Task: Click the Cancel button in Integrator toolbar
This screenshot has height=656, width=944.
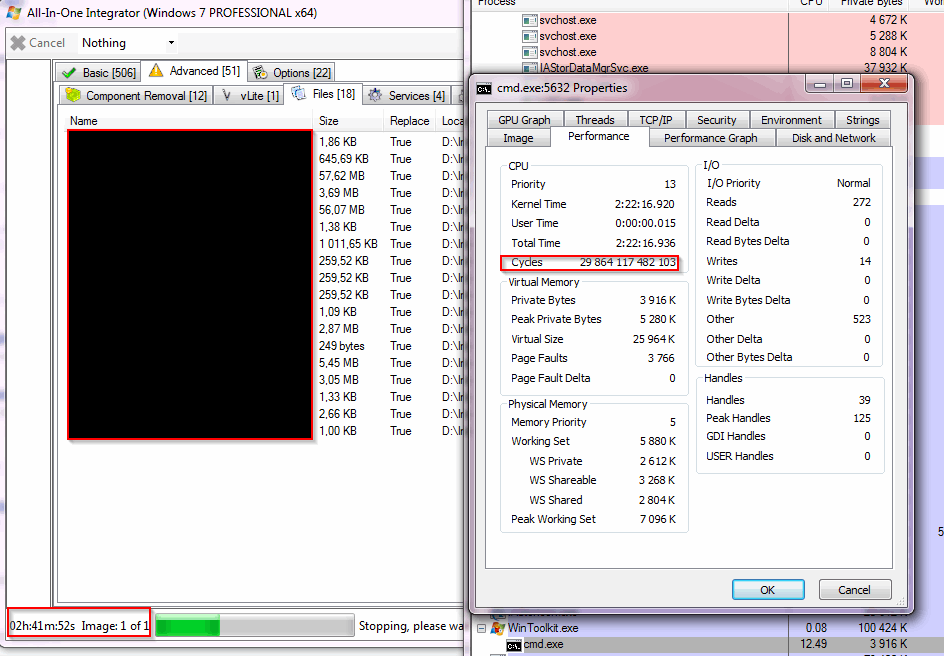Action: click(39, 43)
